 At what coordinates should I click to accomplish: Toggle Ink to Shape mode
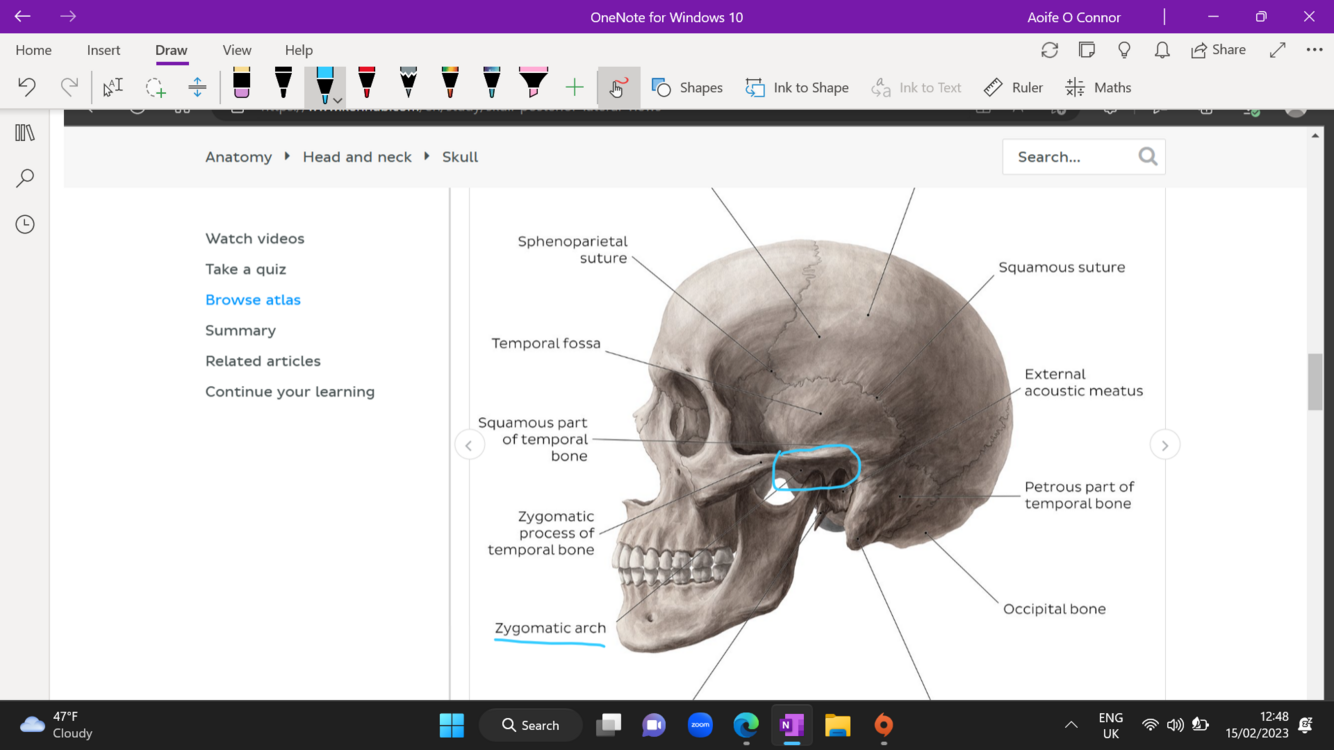(x=797, y=87)
